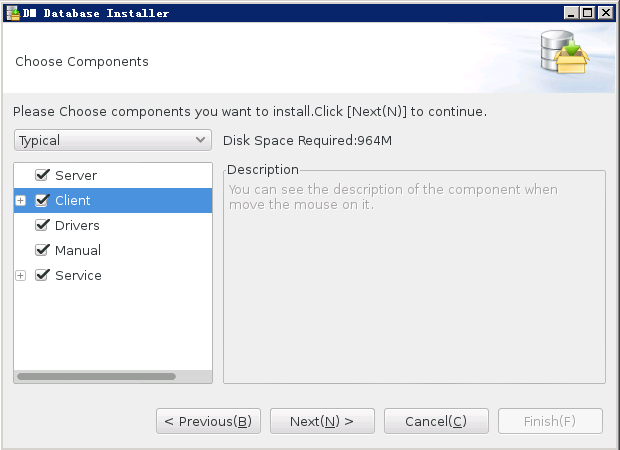This screenshot has width=620, height=450.
Task: Open the Typical install type dropdown
Action: pyautogui.click(x=113, y=140)
